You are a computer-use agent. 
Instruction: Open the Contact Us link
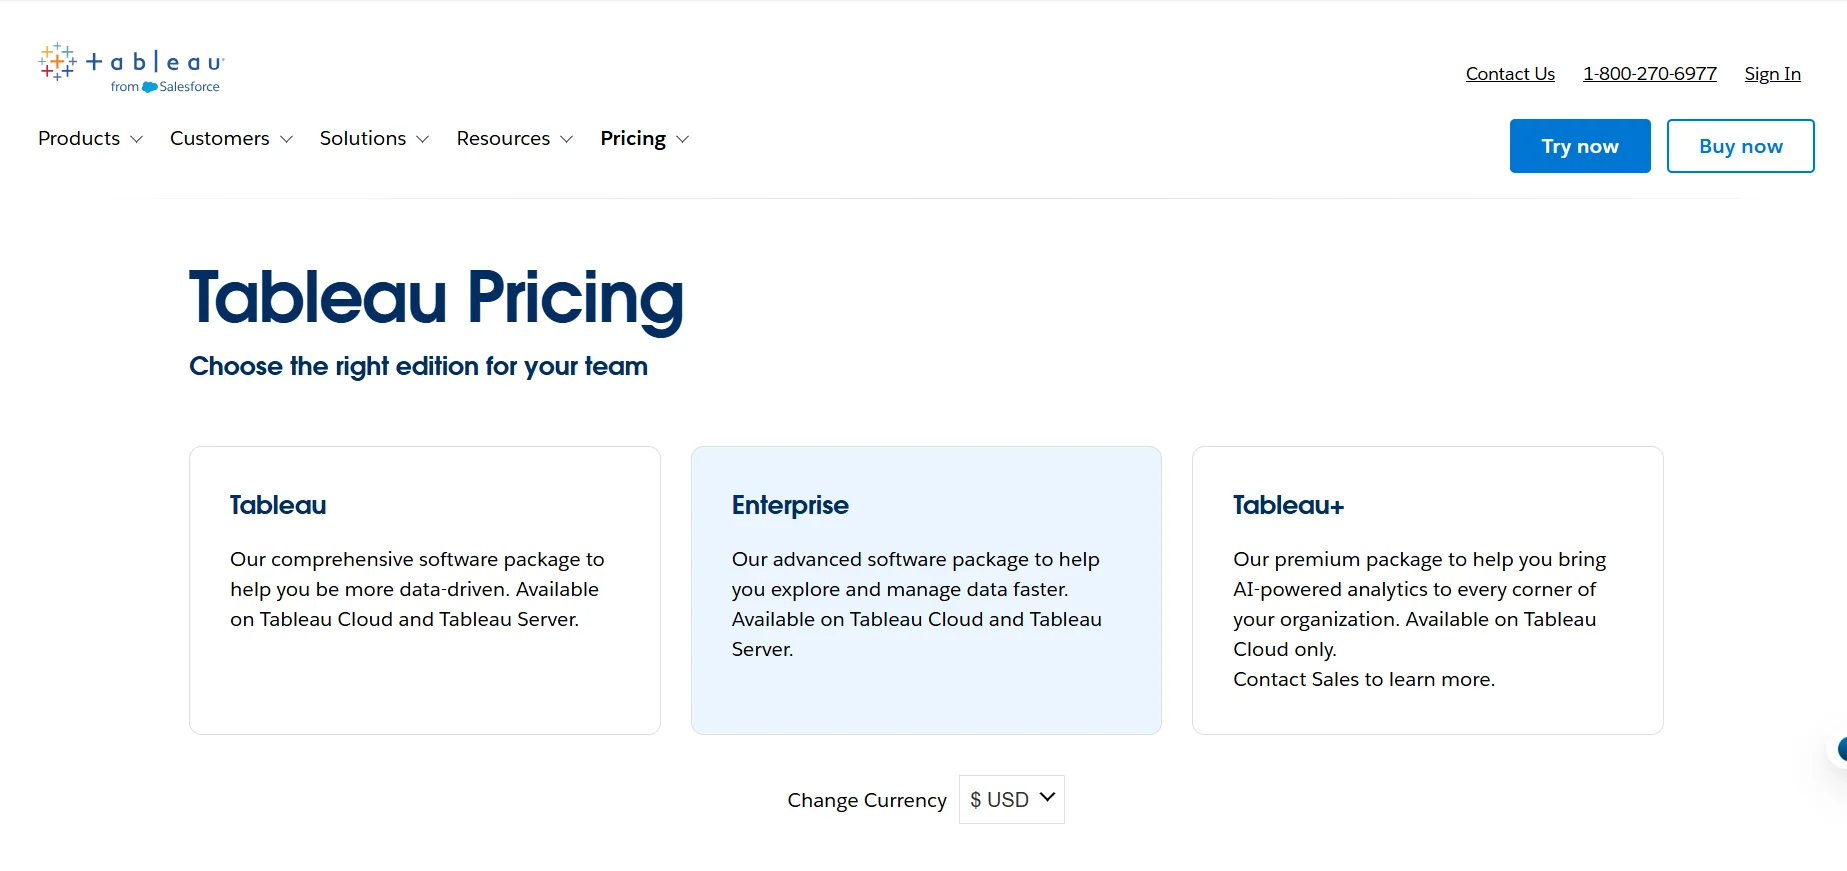click(1510, 74)
